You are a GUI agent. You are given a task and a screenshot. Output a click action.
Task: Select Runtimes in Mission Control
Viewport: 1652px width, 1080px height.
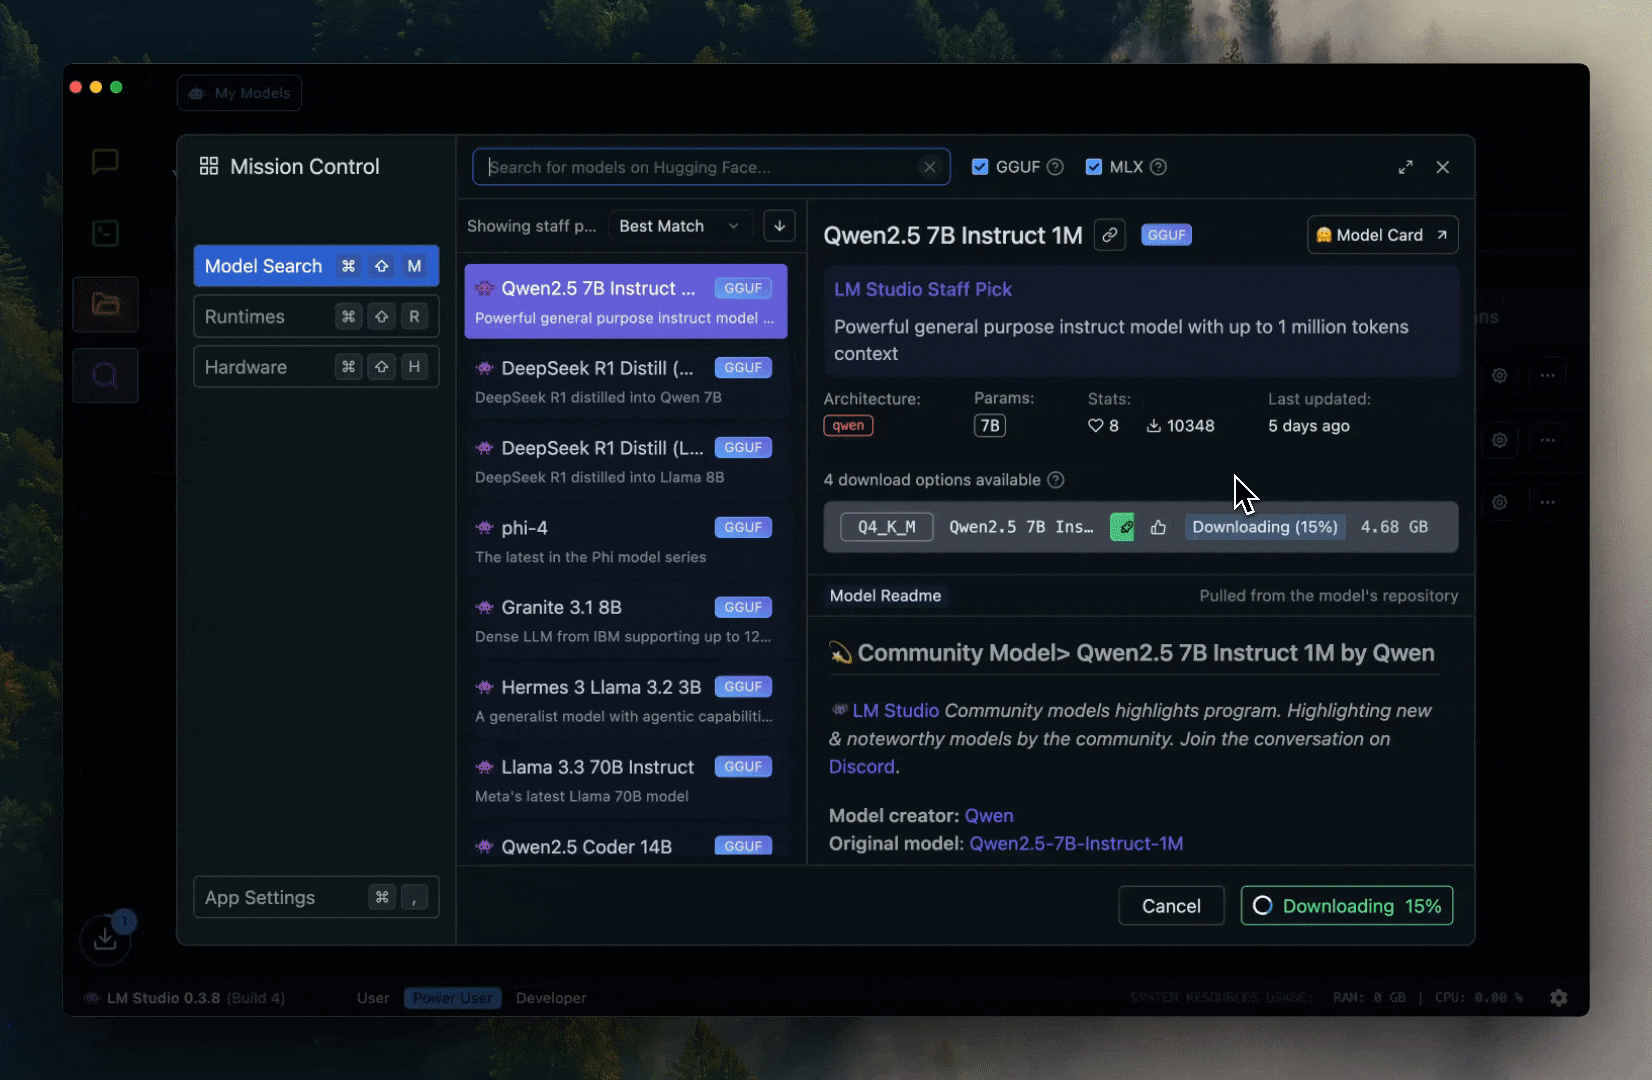[x=316, y=317]
